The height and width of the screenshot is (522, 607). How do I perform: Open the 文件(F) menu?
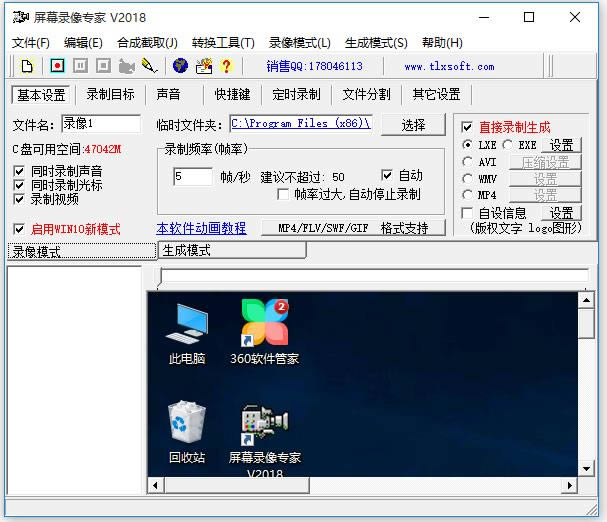pyautogui.click(x=31, y=43)
